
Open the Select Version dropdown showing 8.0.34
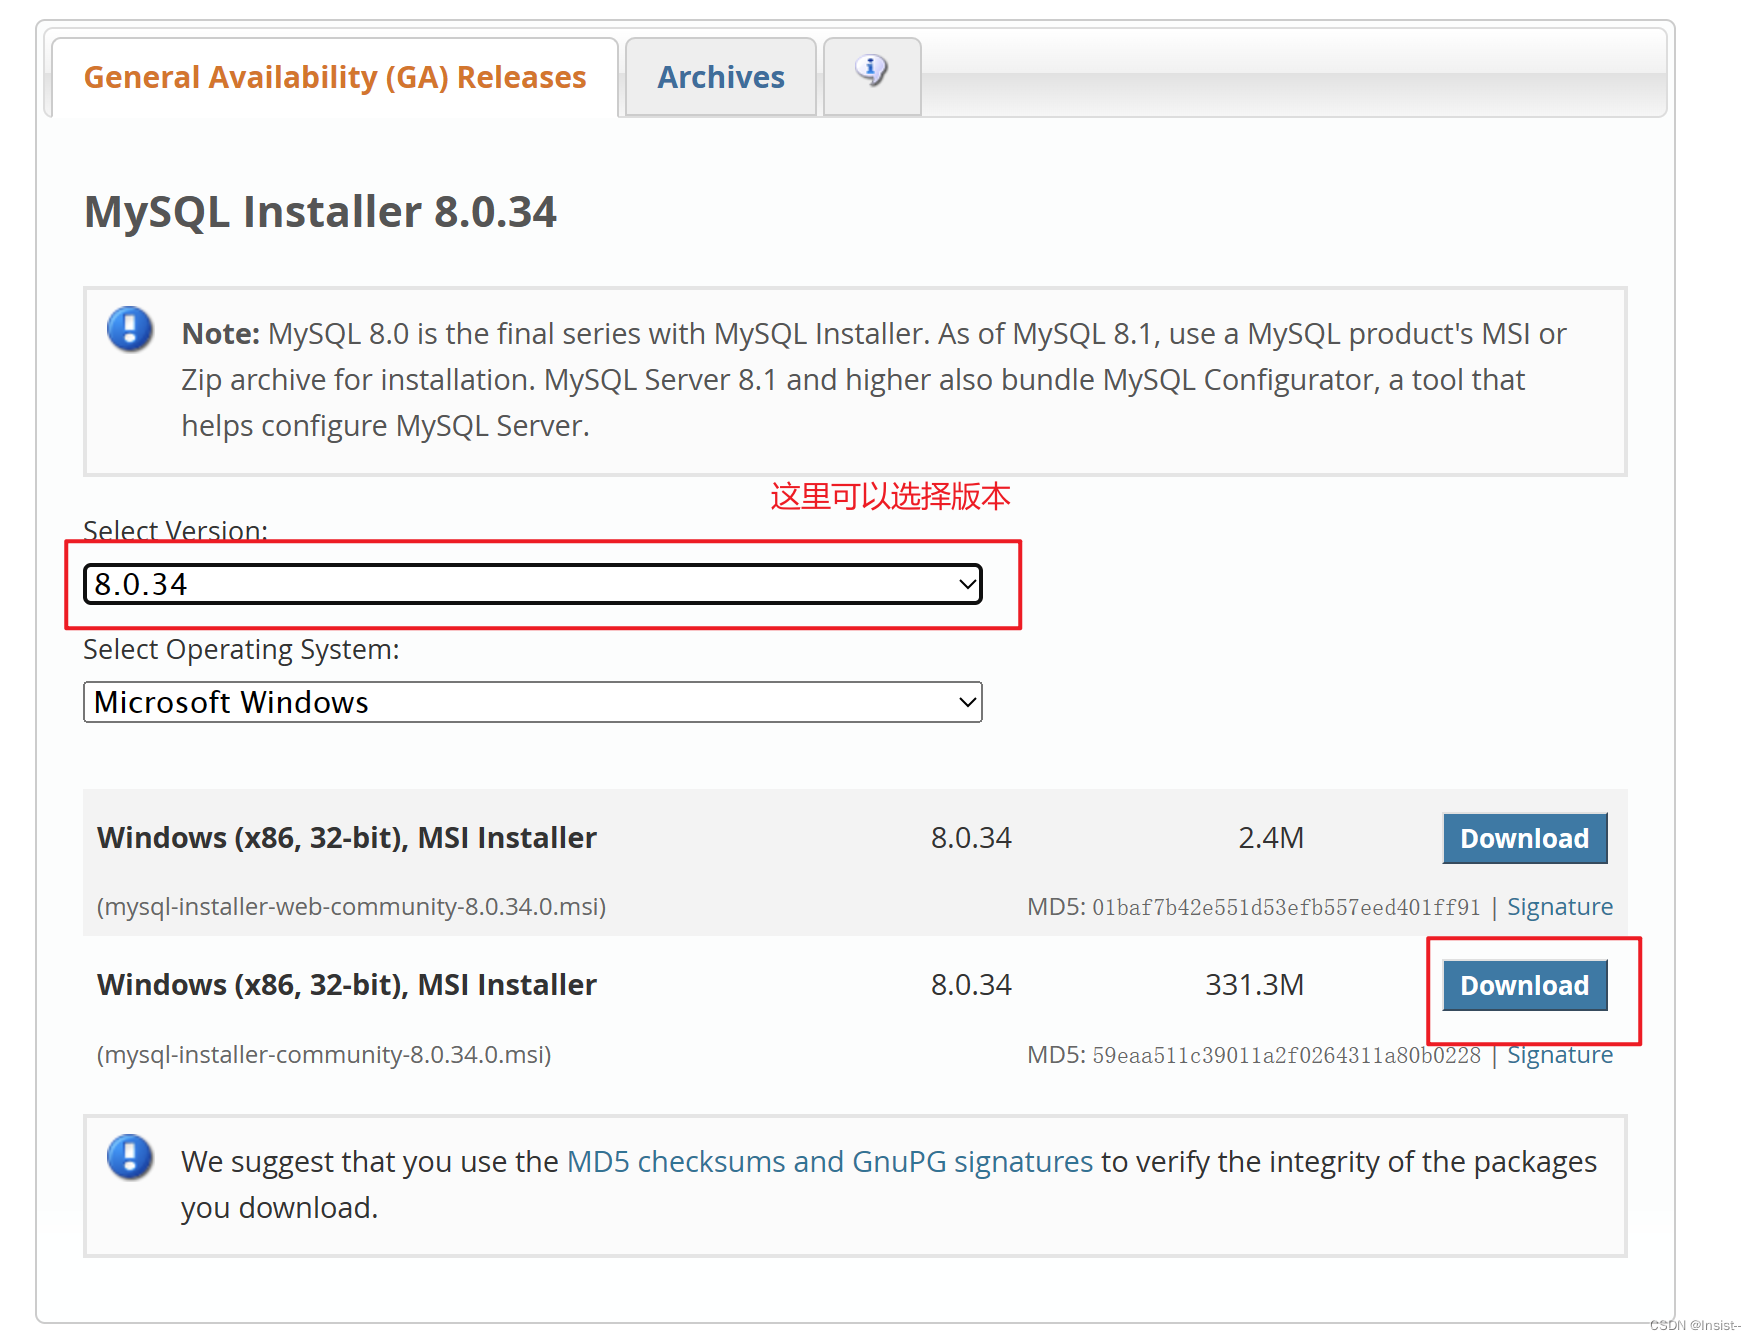(533, 584)
